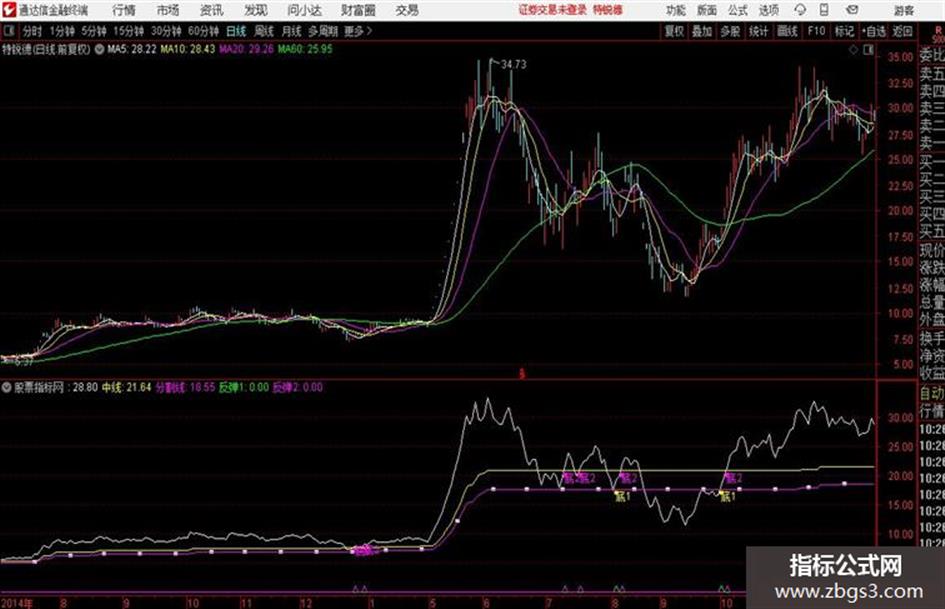Click the headset customer service icon
Image resolution: width=945 pixels, height=609 pixels.
click(800, 10)
